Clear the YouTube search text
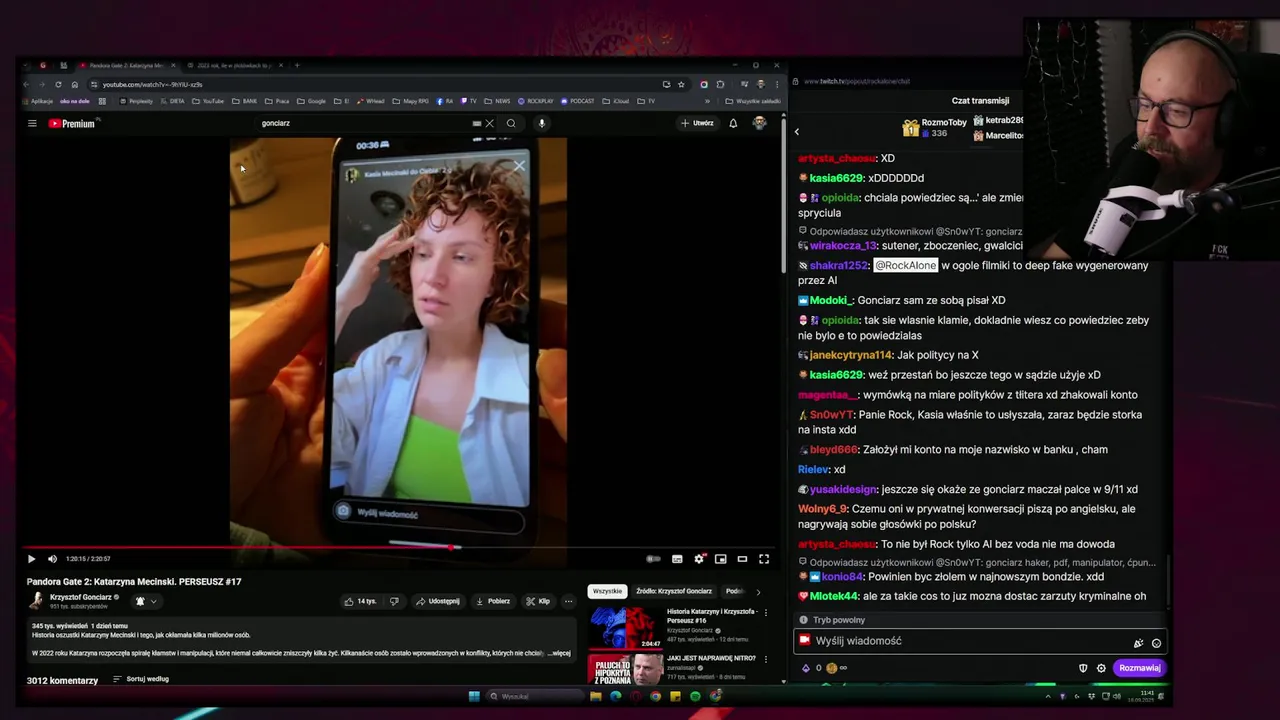Image resolution: width=1280 pixels, height=720 pixels. coord(489,123)
